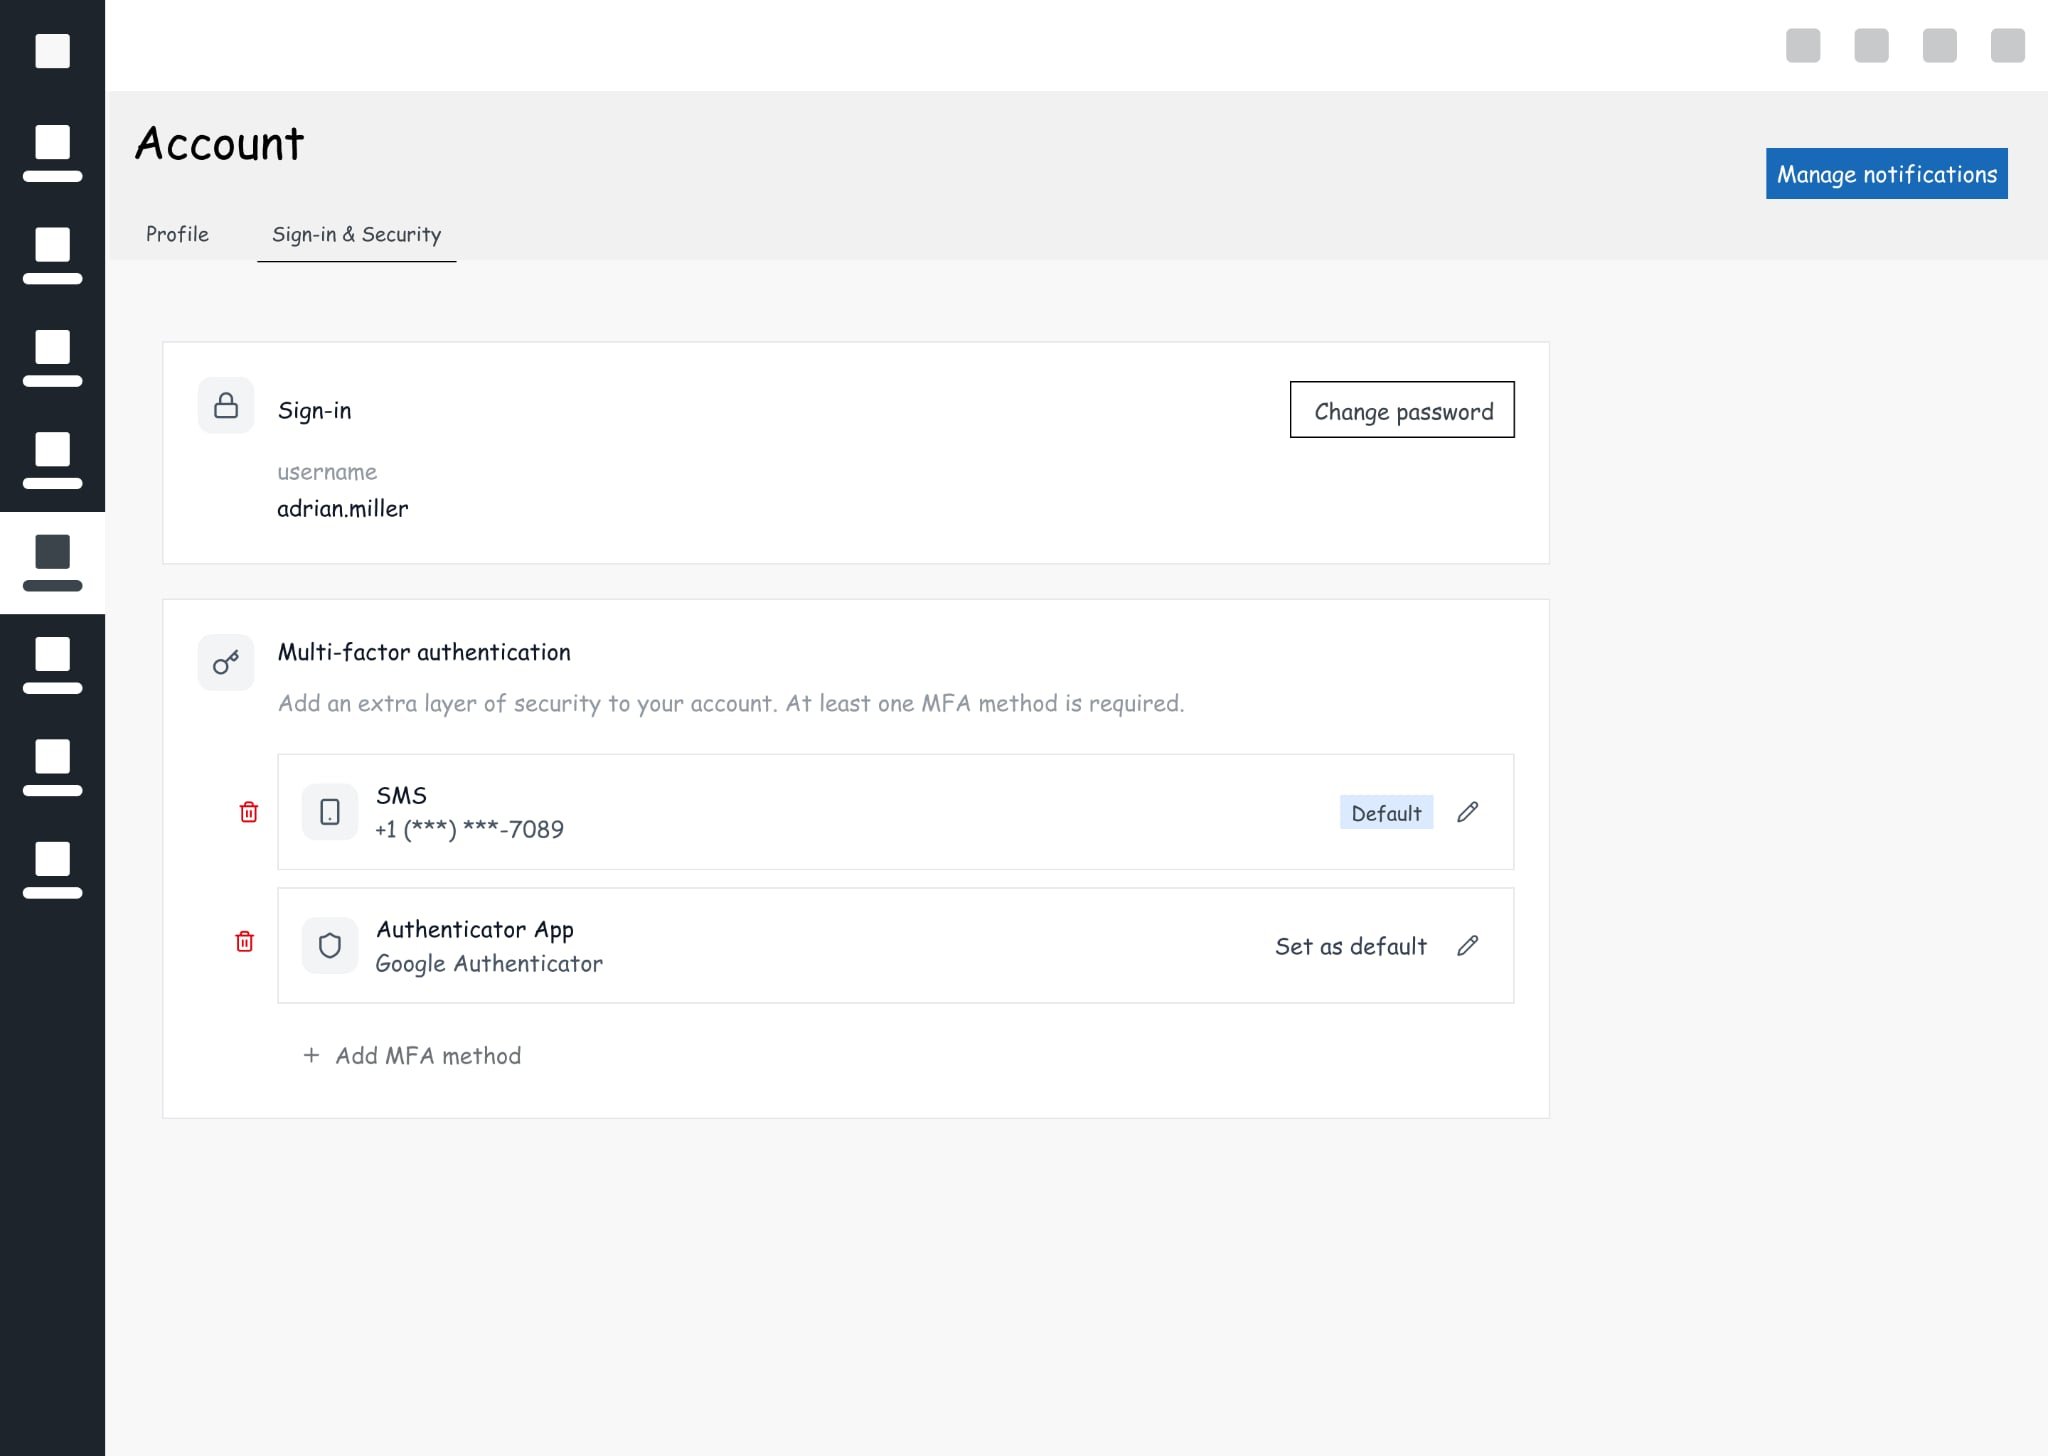This screenshot has width=2048, height=1456.
Task: Edit the Authenticator App pencil icon
Action: click(x=1467, y=946)
